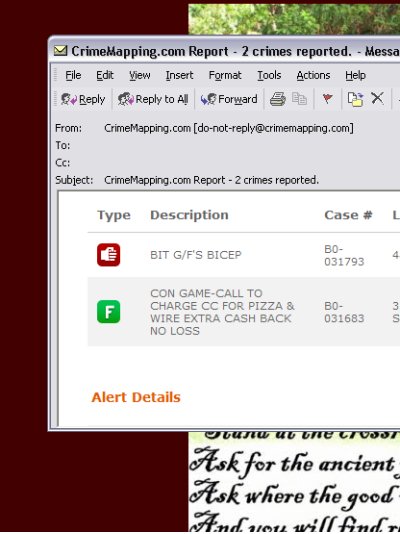Image resolution: width=400 pixels, height=534 pixels.
Task: Click the Cc: field label
Action: click(x=63, y=163)
